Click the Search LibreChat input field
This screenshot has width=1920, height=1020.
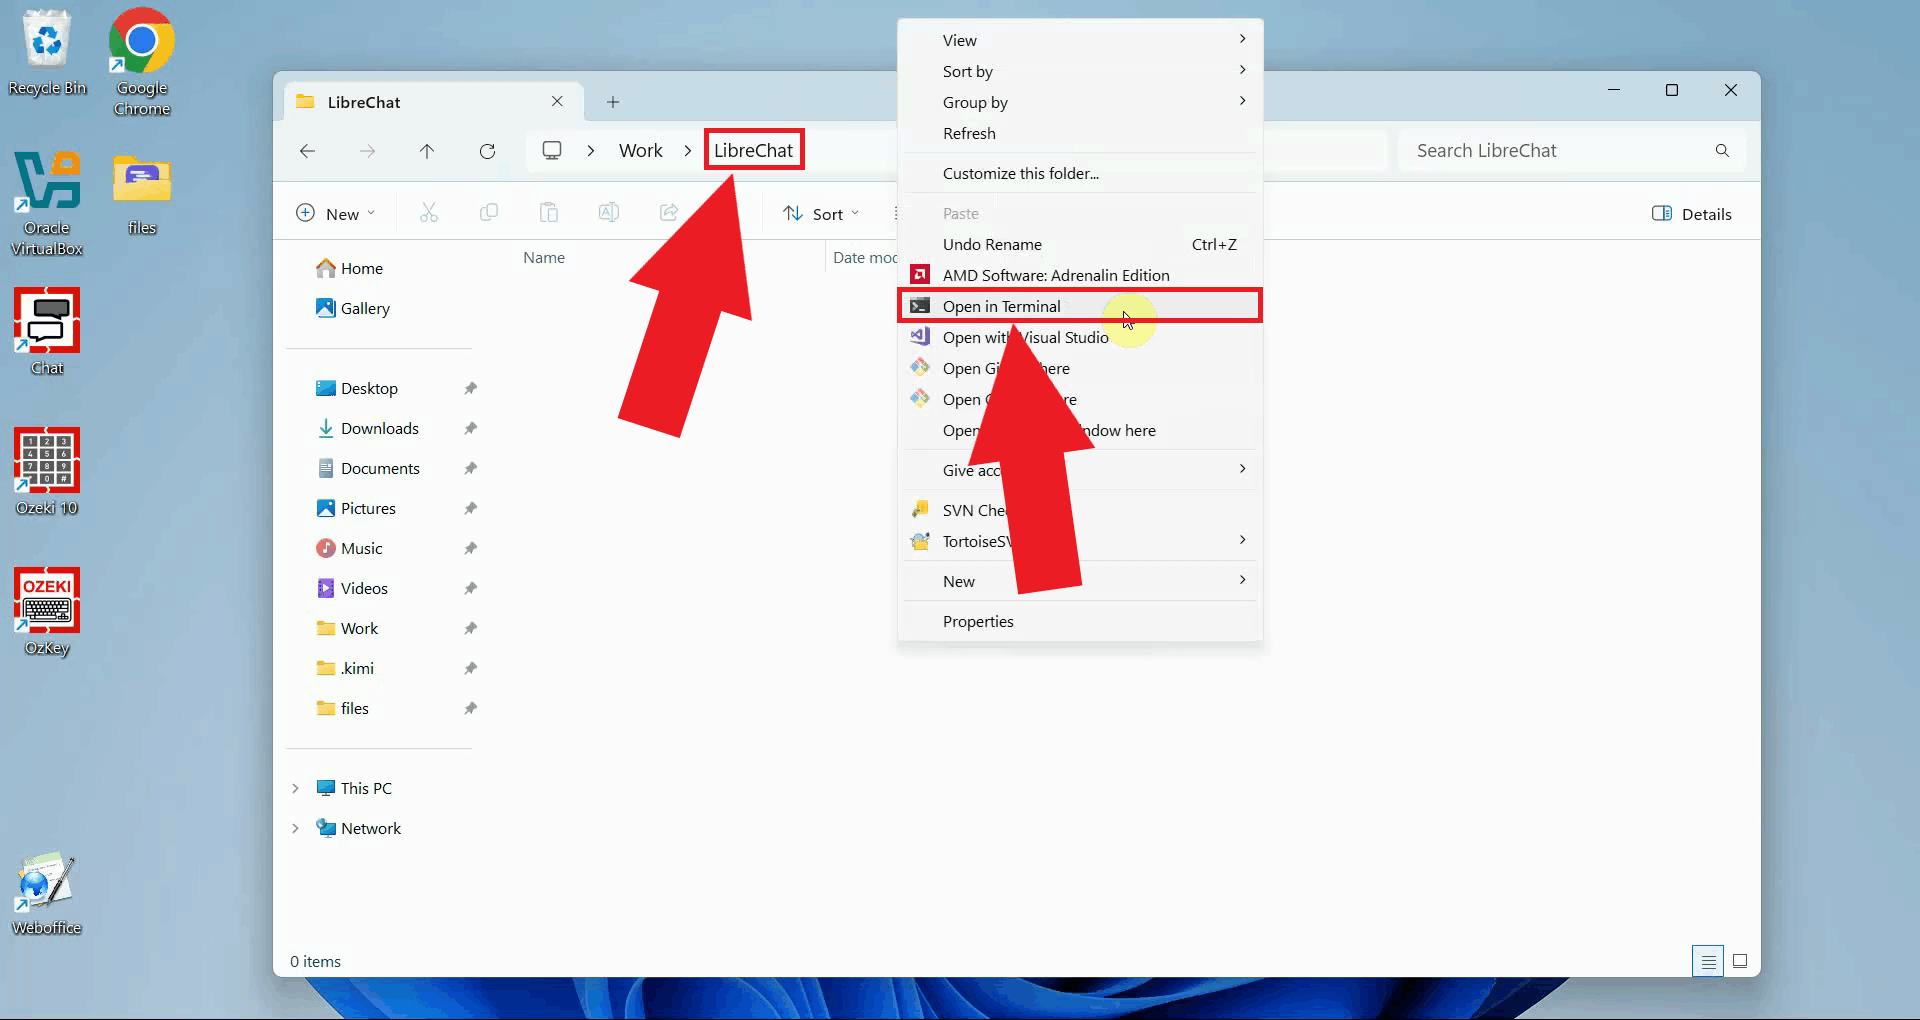coord(1555,151)
